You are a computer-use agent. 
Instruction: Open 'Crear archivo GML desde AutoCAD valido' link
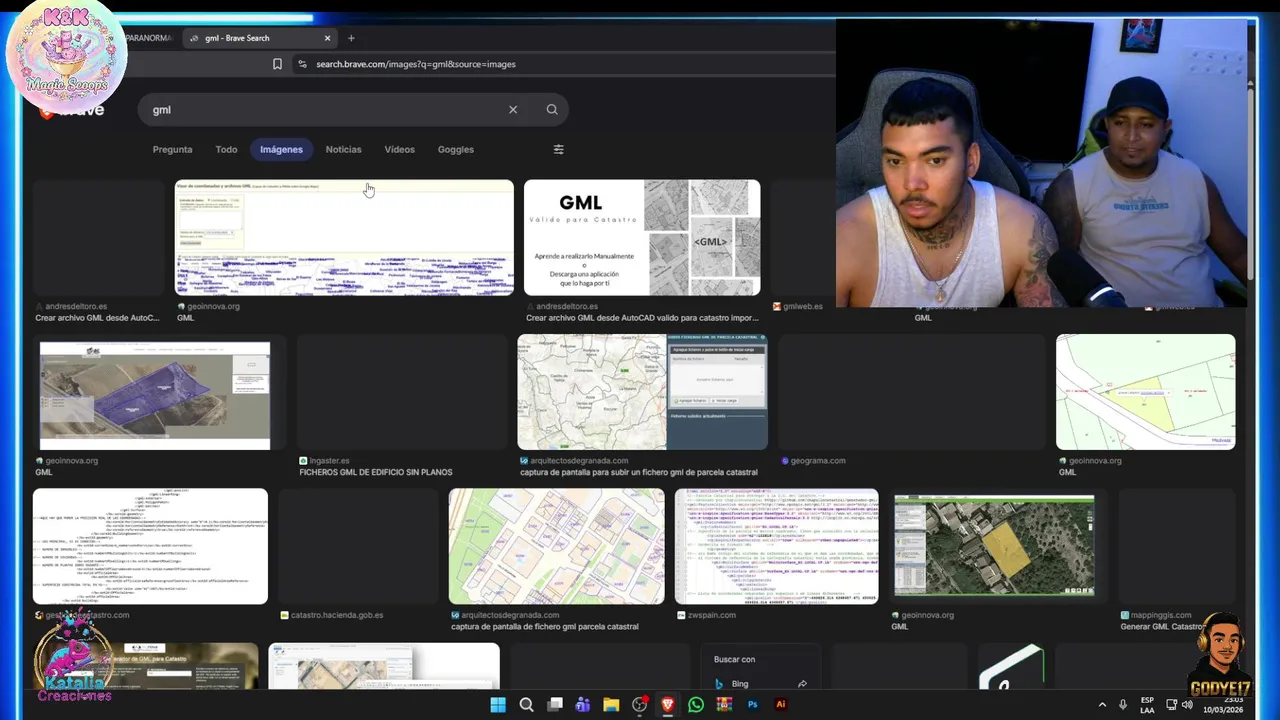pos(642,319)
